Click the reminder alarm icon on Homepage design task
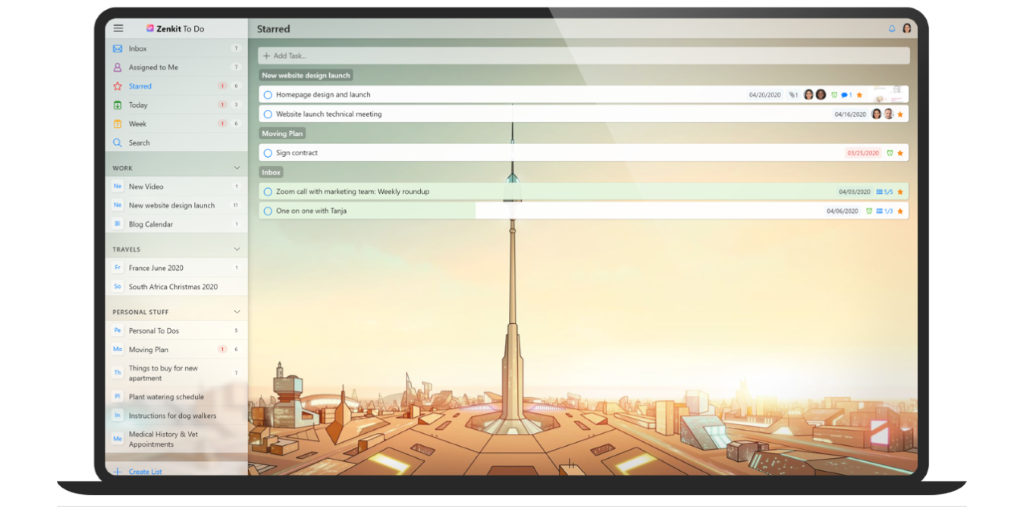The height and width of the screenshot is (512, 1024). pyautogui.click(x=834, y=95)
